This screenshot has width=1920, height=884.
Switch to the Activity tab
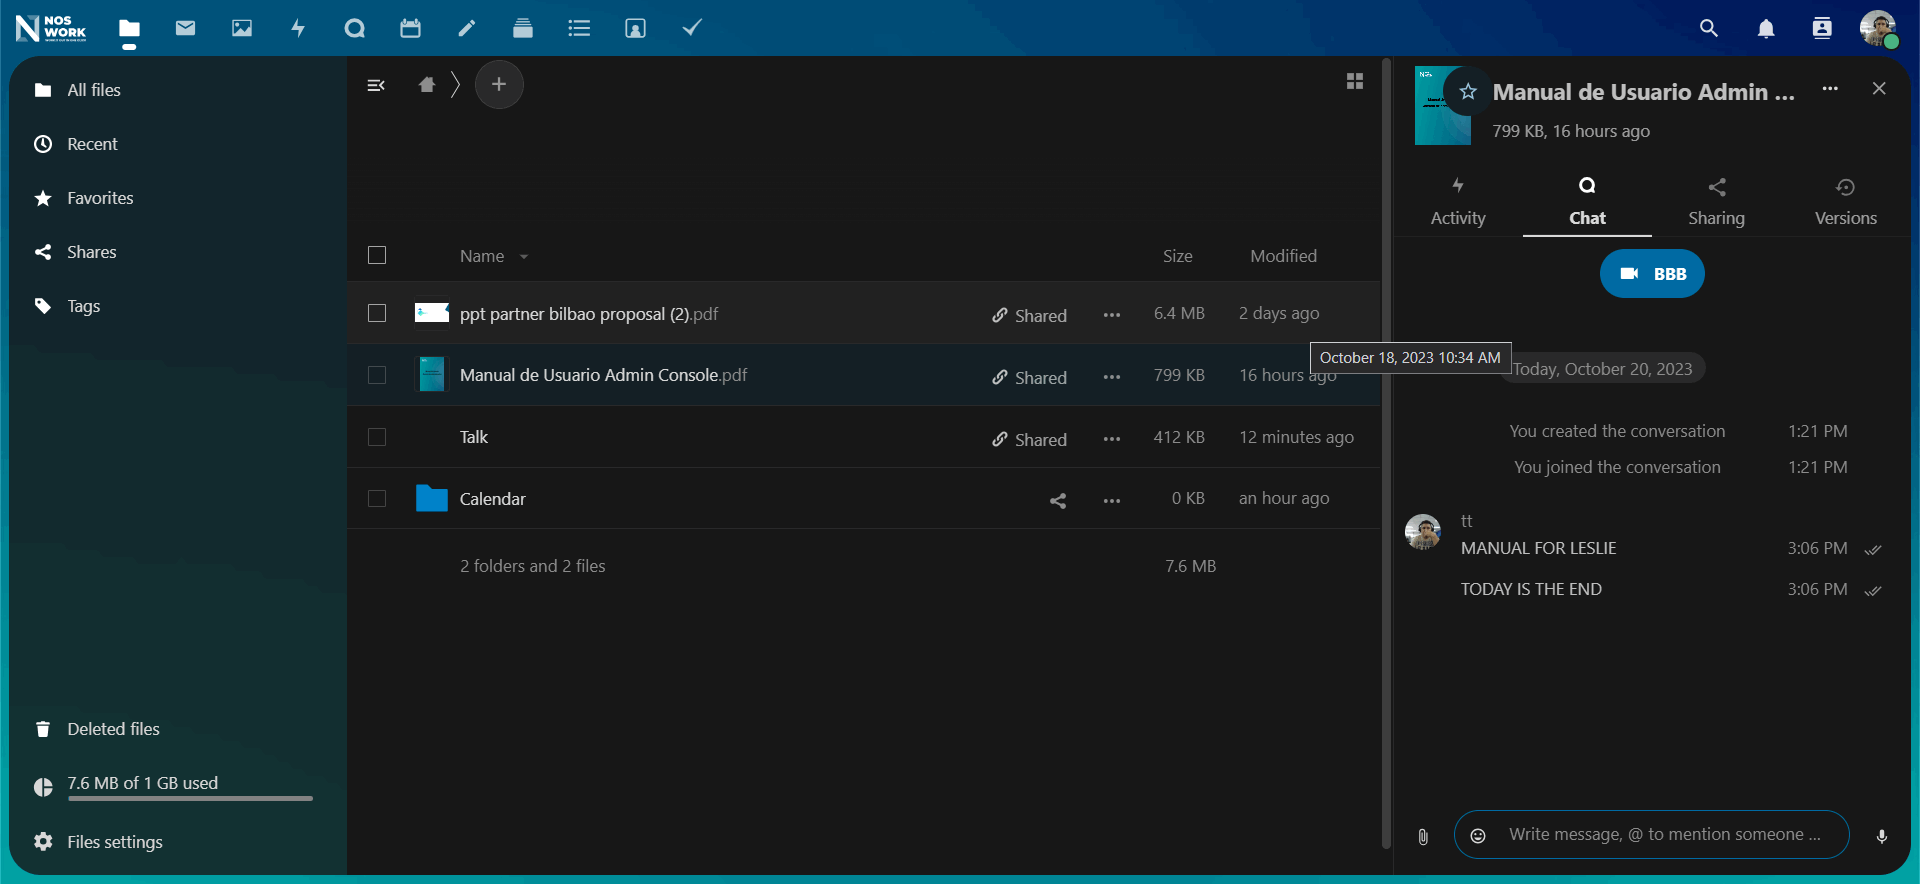click(x=1458, y=202)
